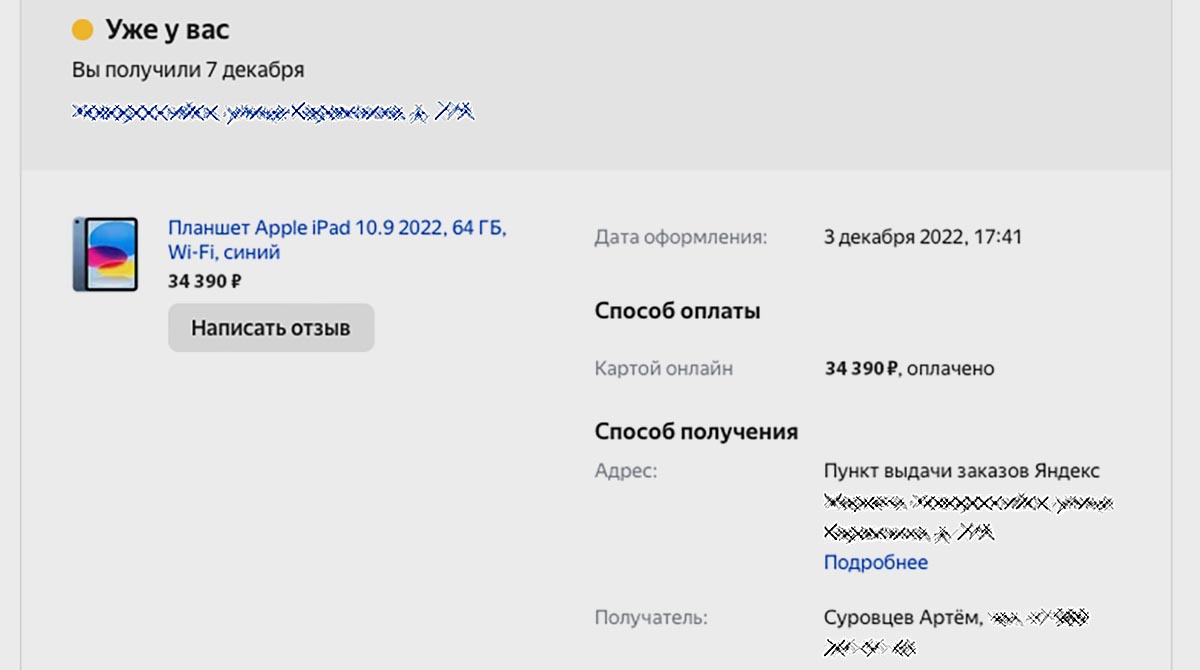This screenshot has width=1200, height=670.
Task: Follow the Подробнее link under the address
Action: tap(875, 562)
